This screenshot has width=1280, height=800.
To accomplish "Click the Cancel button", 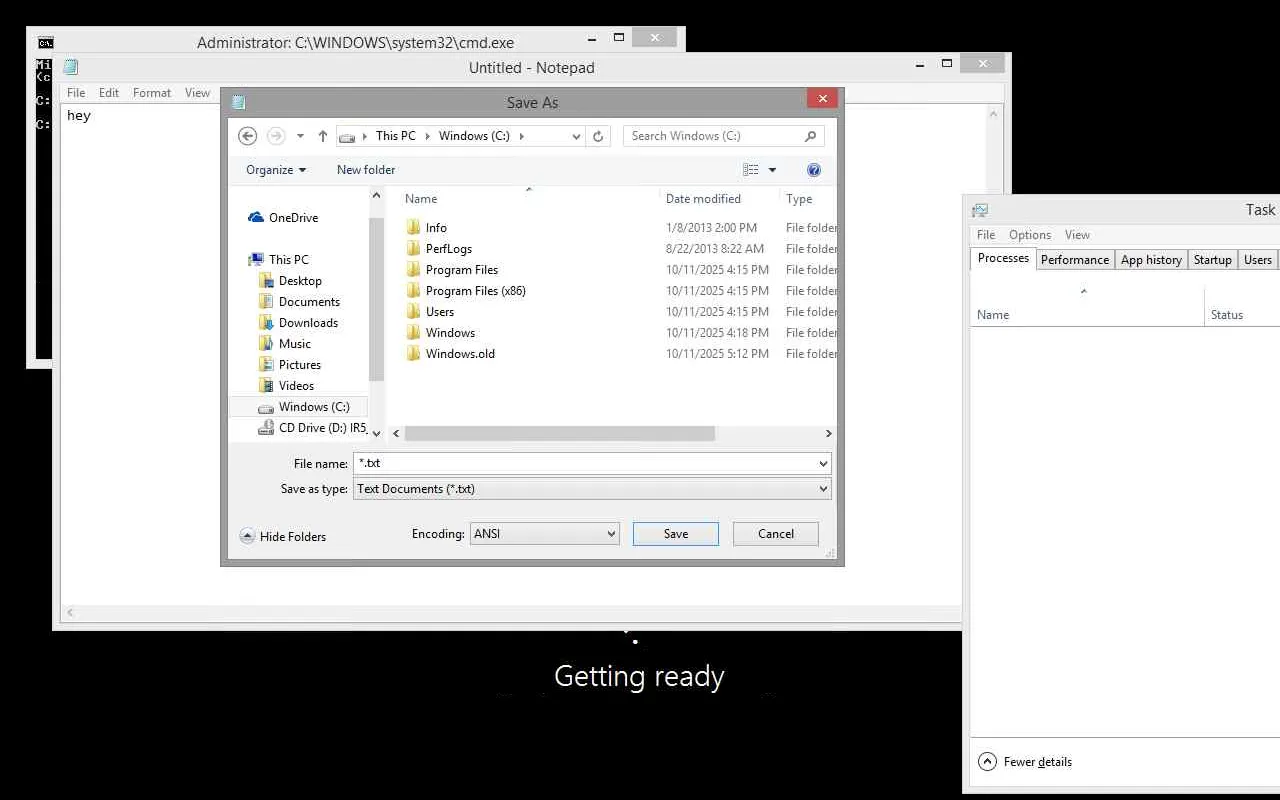I will (x=776, y=534).
